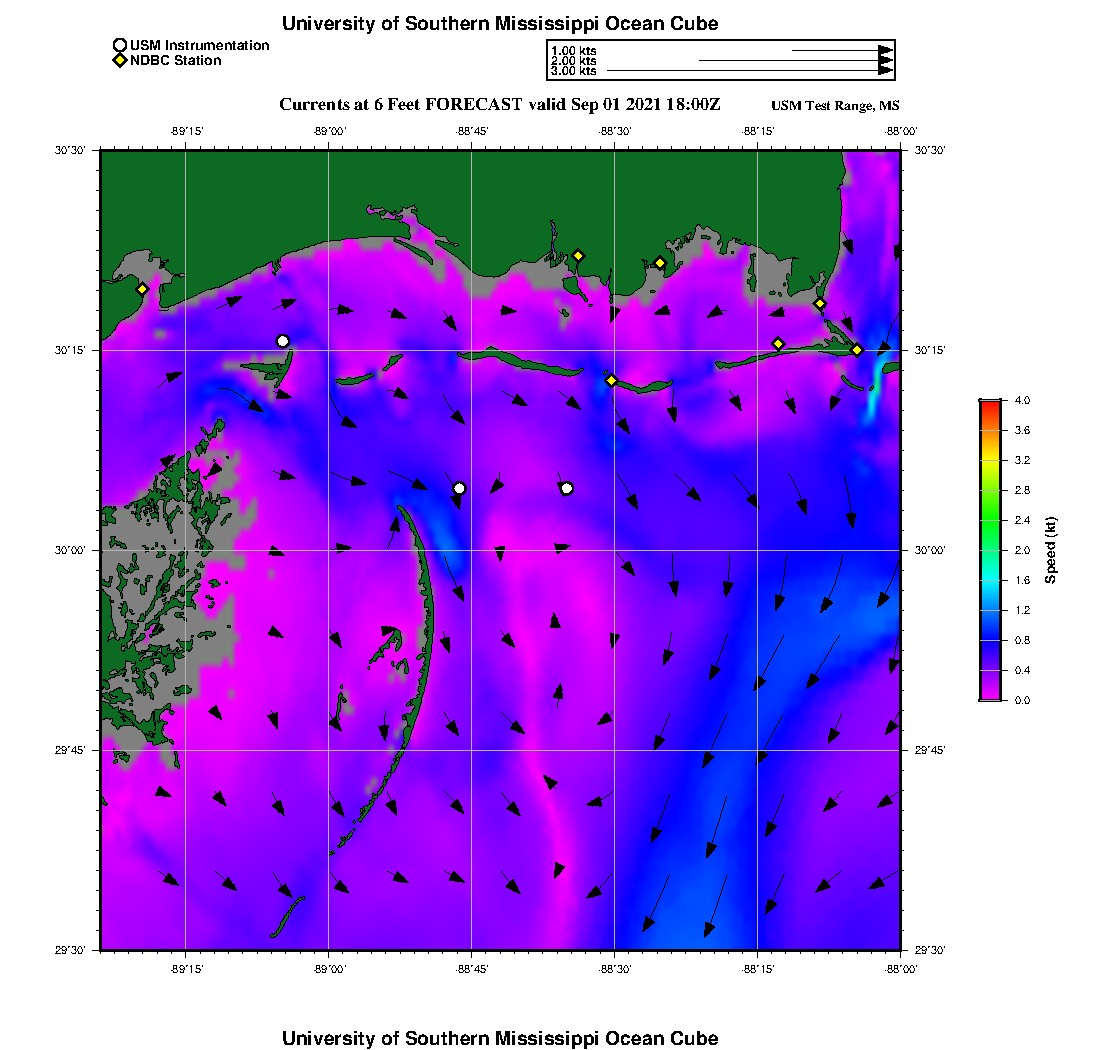The height and width of the screenshot is (1050, 1100).
Task: Click the USM Test Range, MS label
Action: tap(836, 106)
